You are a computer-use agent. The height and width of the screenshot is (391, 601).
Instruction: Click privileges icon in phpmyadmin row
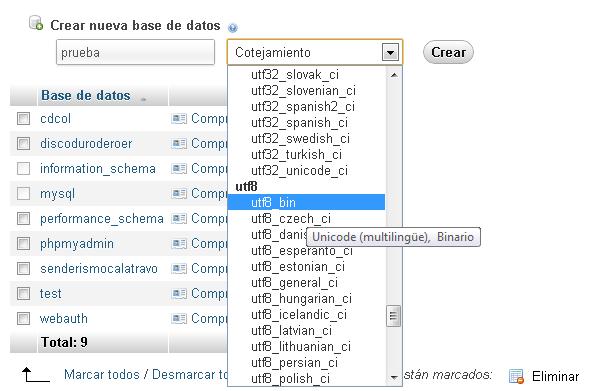coord(179,243)
